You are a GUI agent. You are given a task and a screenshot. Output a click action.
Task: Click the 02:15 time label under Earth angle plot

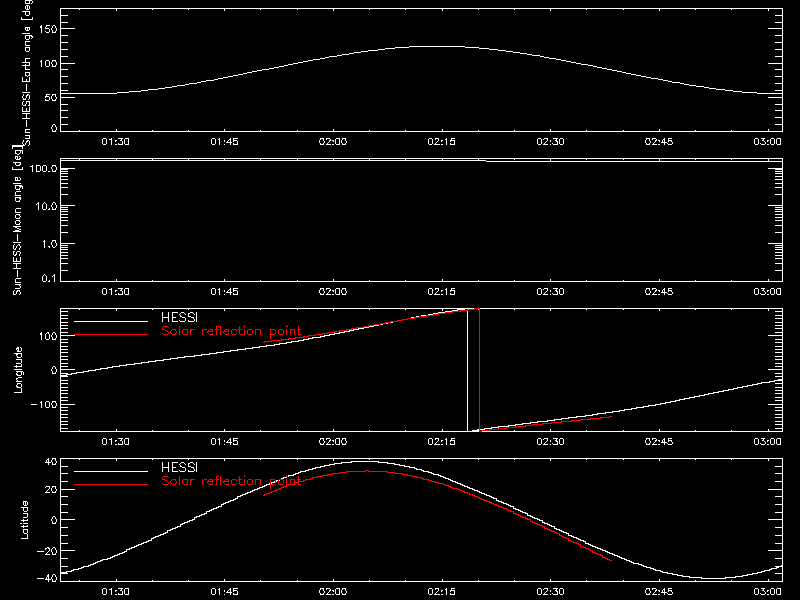click(x=441, y=141)
